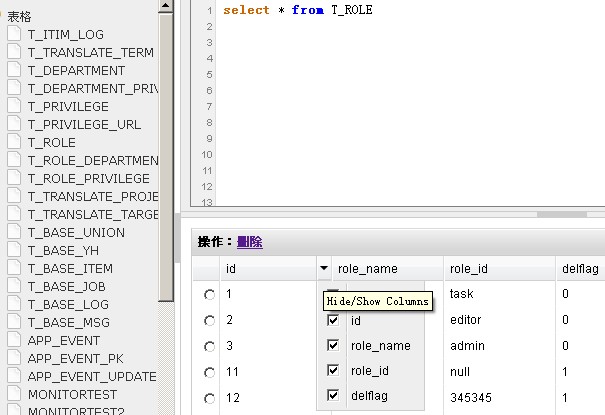Open the T_ROLE_PRIVILEGE table
The height and width of the screenshot is (415, 605).
[88, 178]
